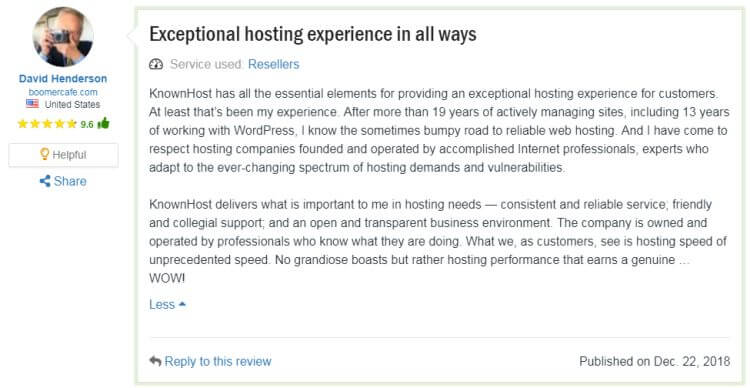Click the speedometer service-used icon

pyautogui.click(x=156, y=64)
